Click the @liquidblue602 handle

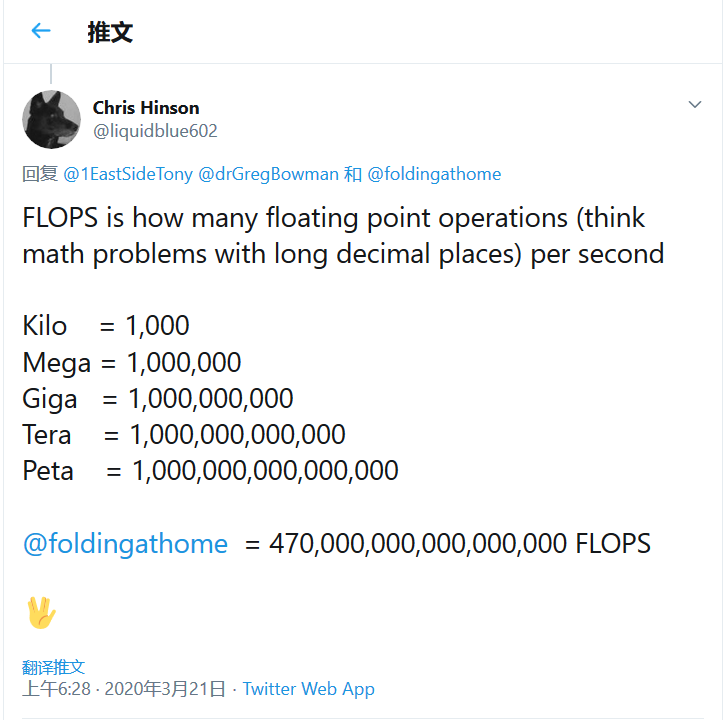155,131
